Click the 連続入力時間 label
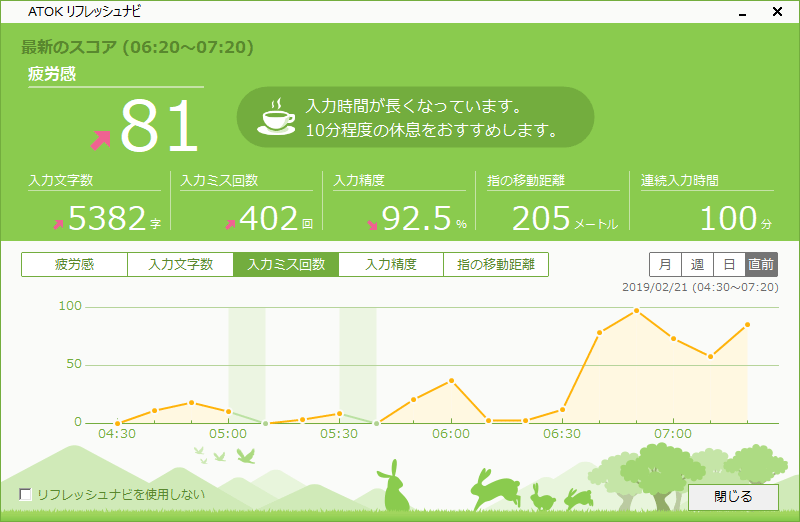 point(680,181)
